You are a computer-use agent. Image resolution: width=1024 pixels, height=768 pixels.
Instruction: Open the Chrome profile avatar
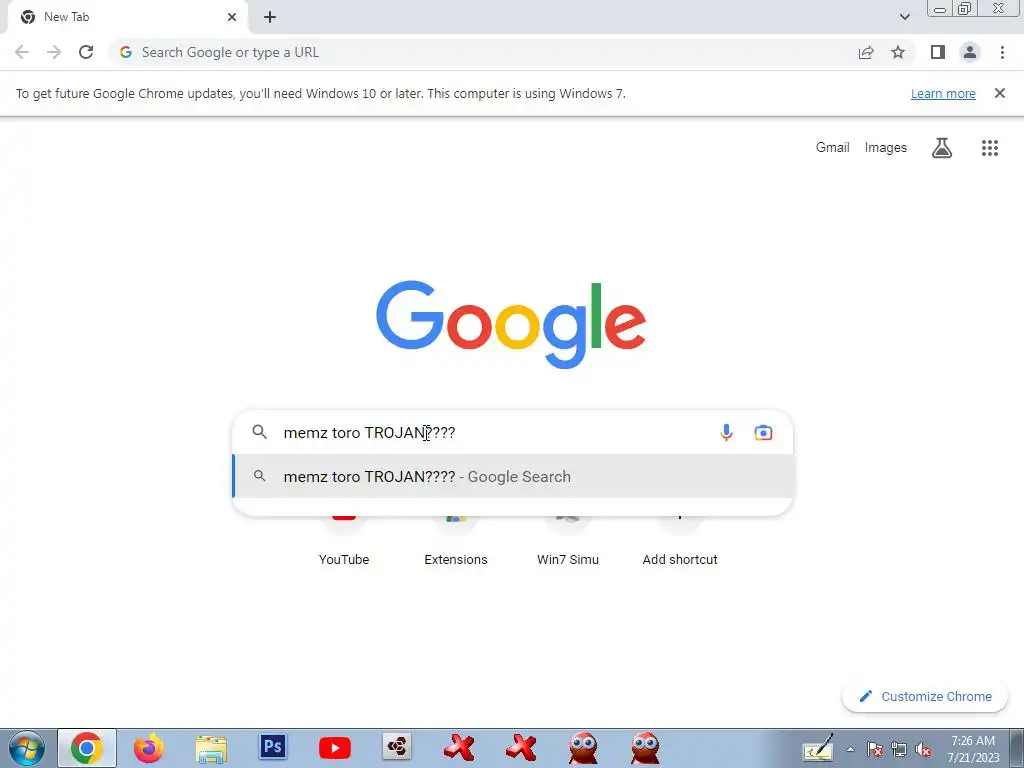970,52
